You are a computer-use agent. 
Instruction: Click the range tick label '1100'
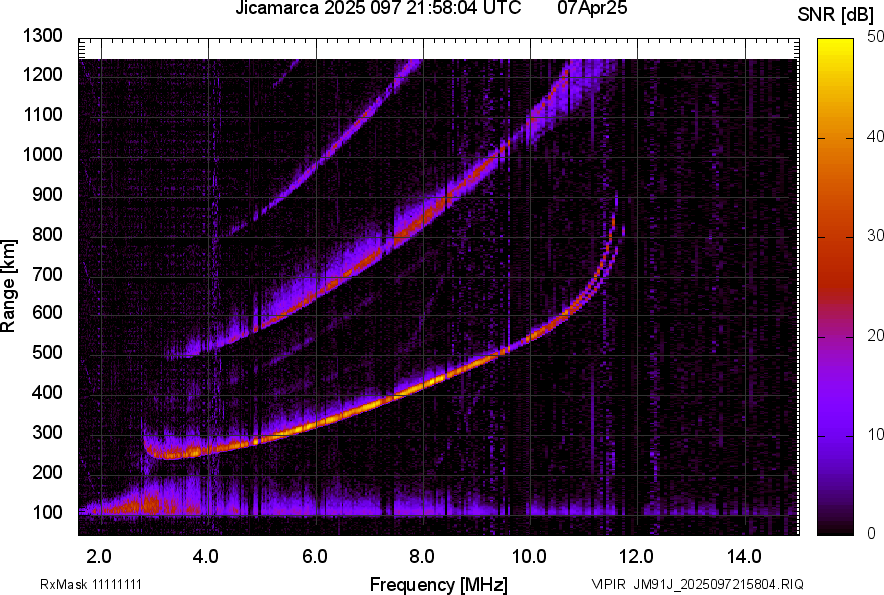(x=42, y=114)
